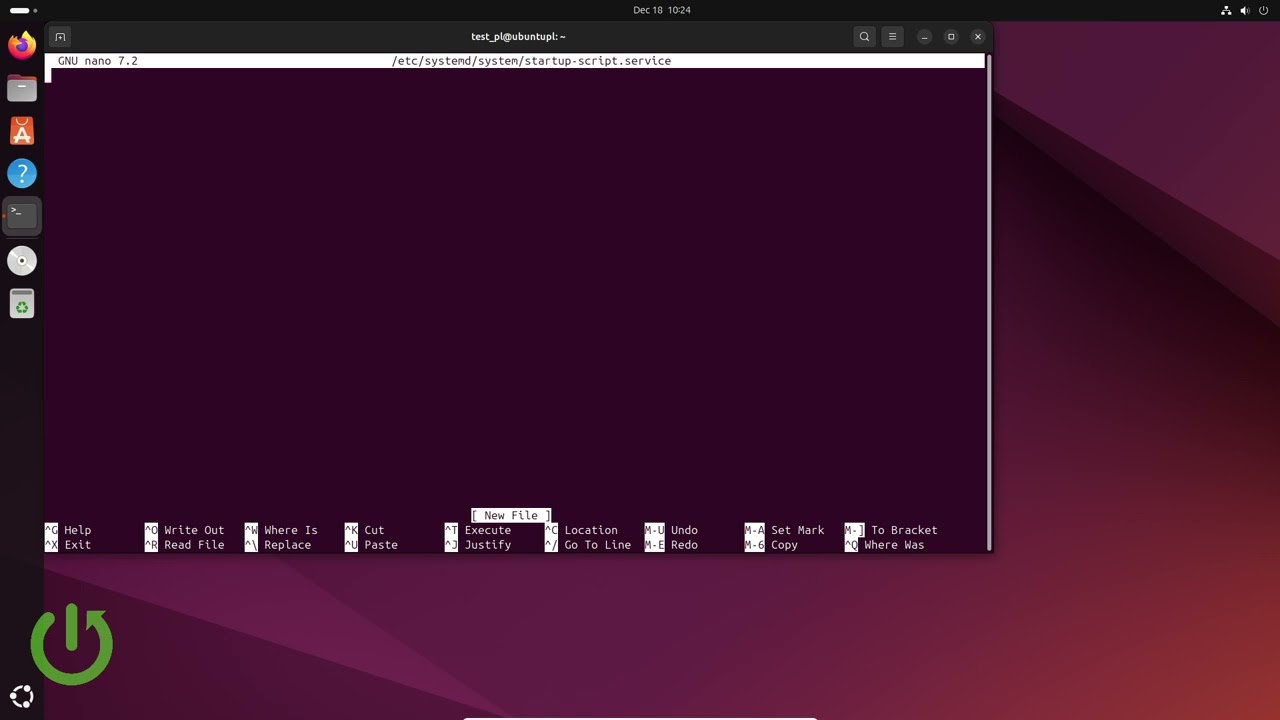Open the volume icon in the top bar
The image size is (1280, 720).
point(1245,10)
